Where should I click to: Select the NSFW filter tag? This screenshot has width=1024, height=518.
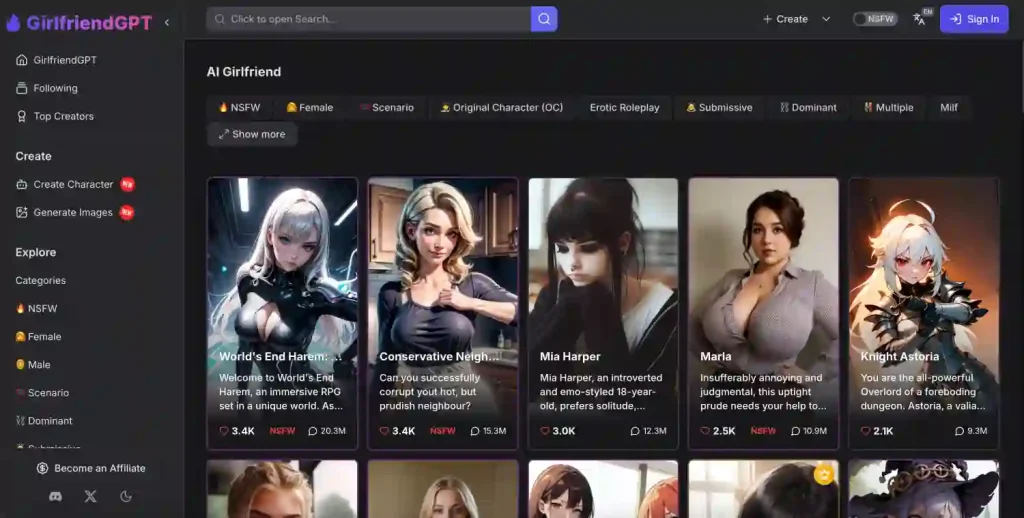point(239,108)
